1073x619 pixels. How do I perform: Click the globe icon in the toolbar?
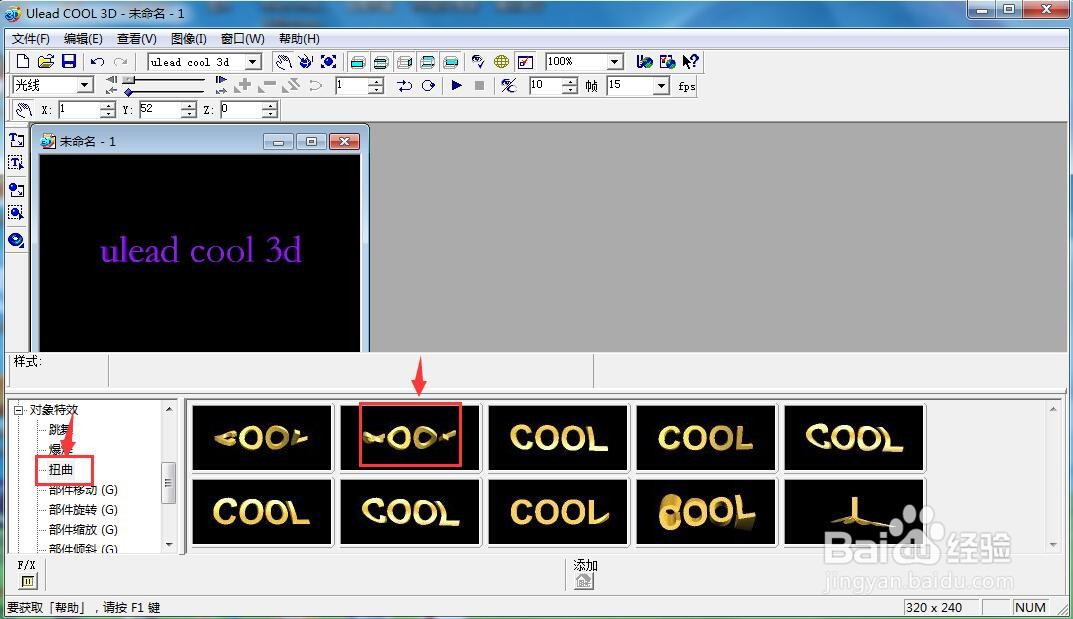(x=502, y=62)
